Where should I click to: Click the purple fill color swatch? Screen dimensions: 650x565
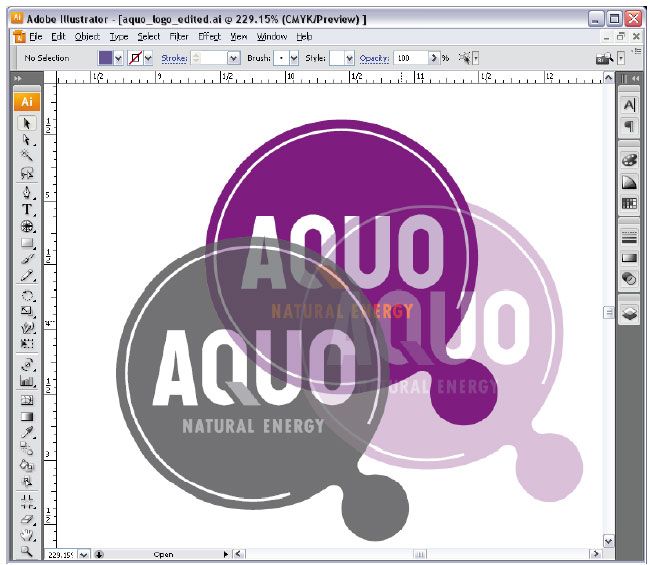click(105, 59)
